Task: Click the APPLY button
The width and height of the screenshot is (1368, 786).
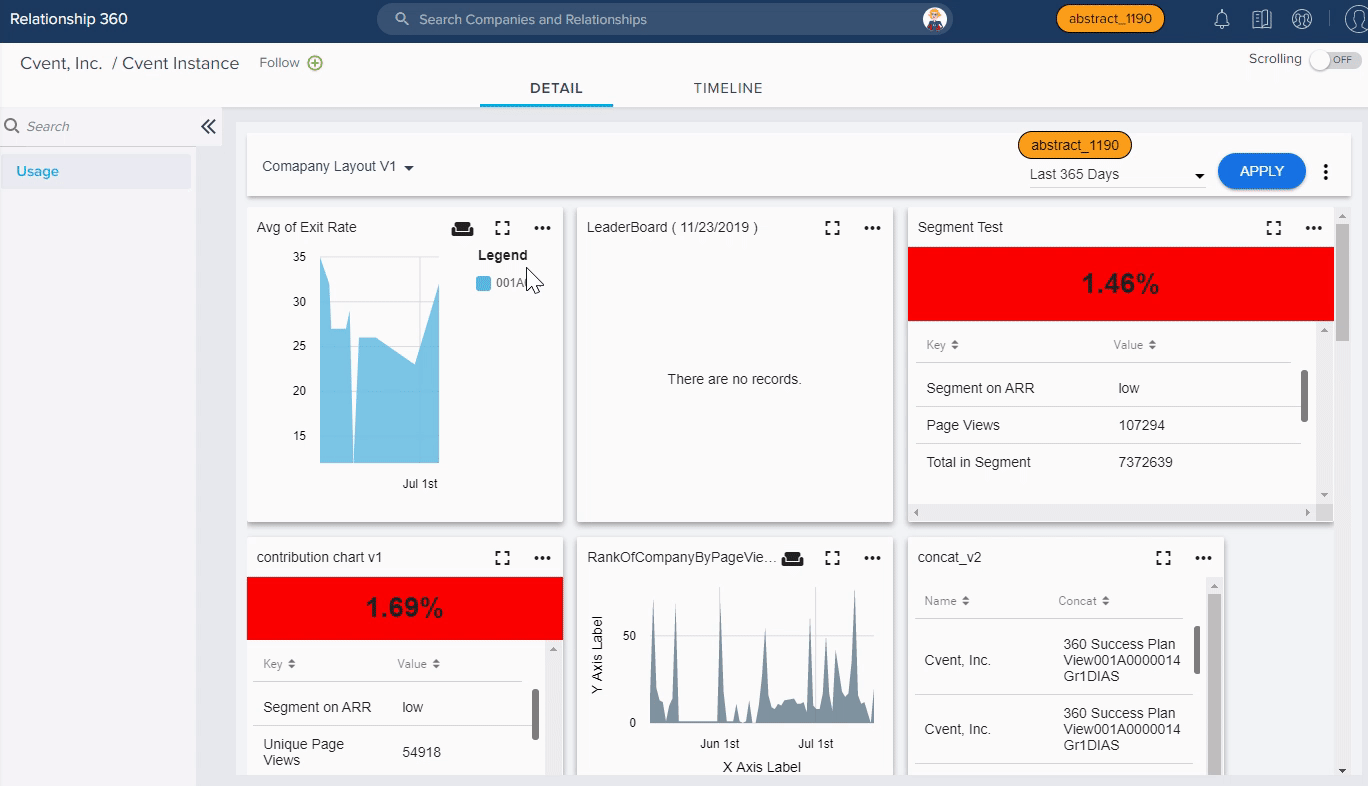Action: (1261, 171)
